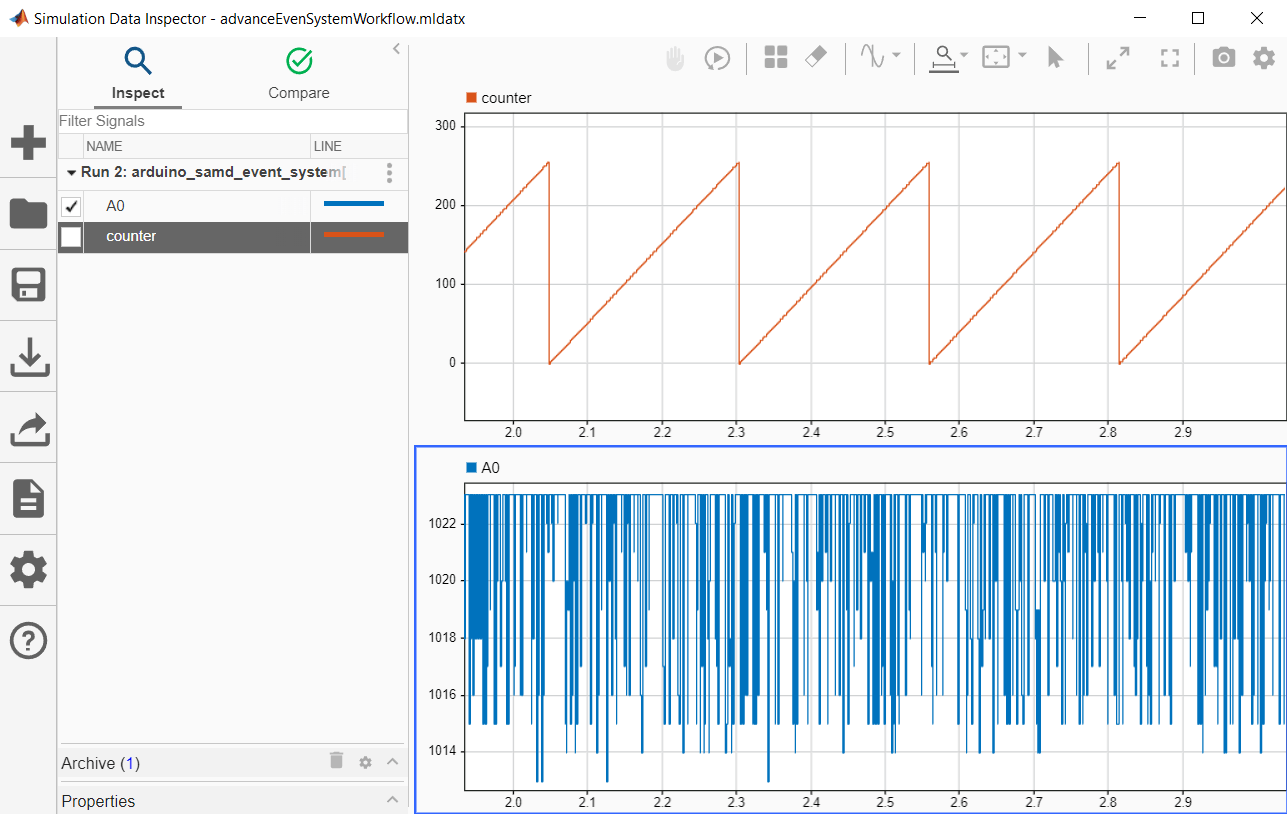Switch to the Compare tab

pos(298,74)
